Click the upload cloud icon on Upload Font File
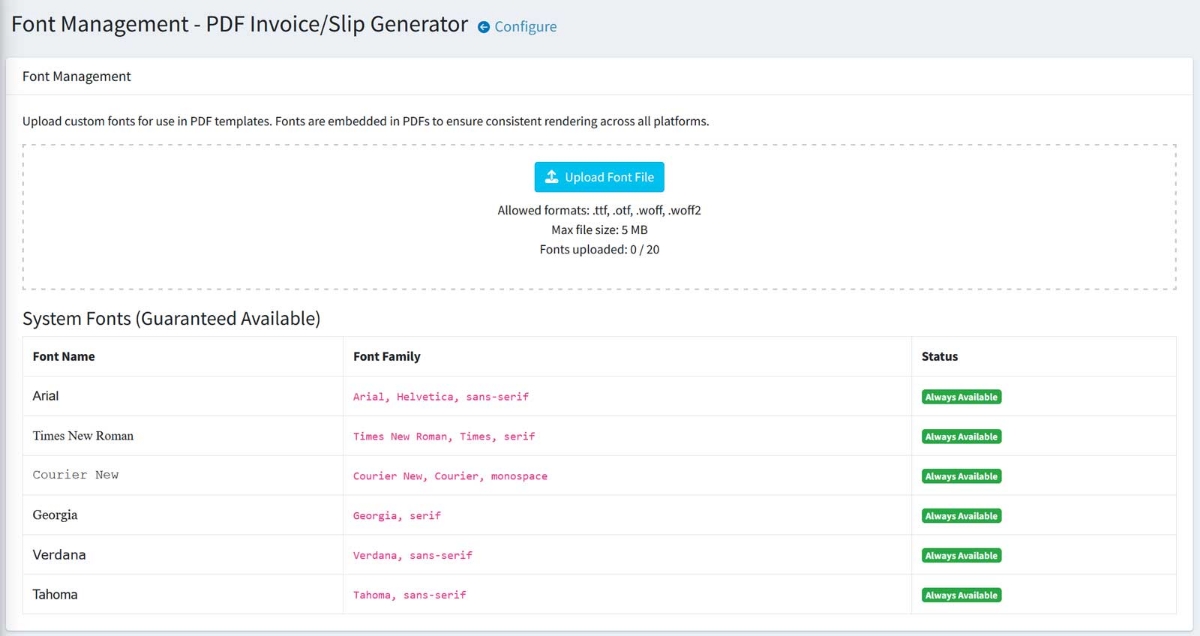Screen dimensions: 1200x636 coord(551,177)
